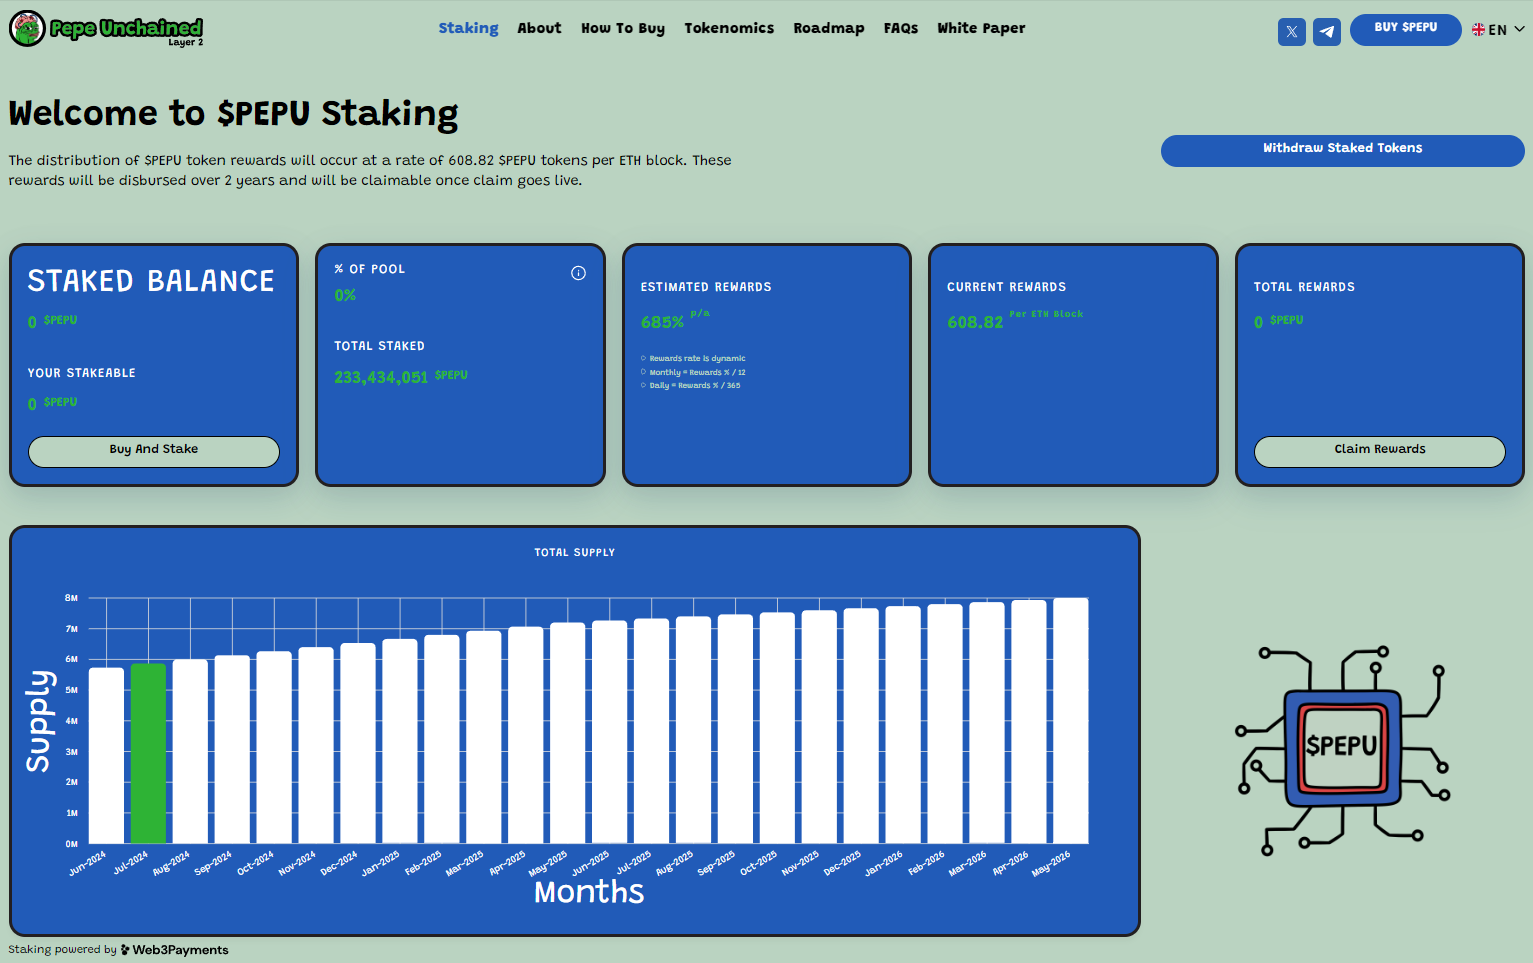This screenshot has height=963, width=1533.
Task: Select the Jun-2024 supply bar
Action: (107, 755)
